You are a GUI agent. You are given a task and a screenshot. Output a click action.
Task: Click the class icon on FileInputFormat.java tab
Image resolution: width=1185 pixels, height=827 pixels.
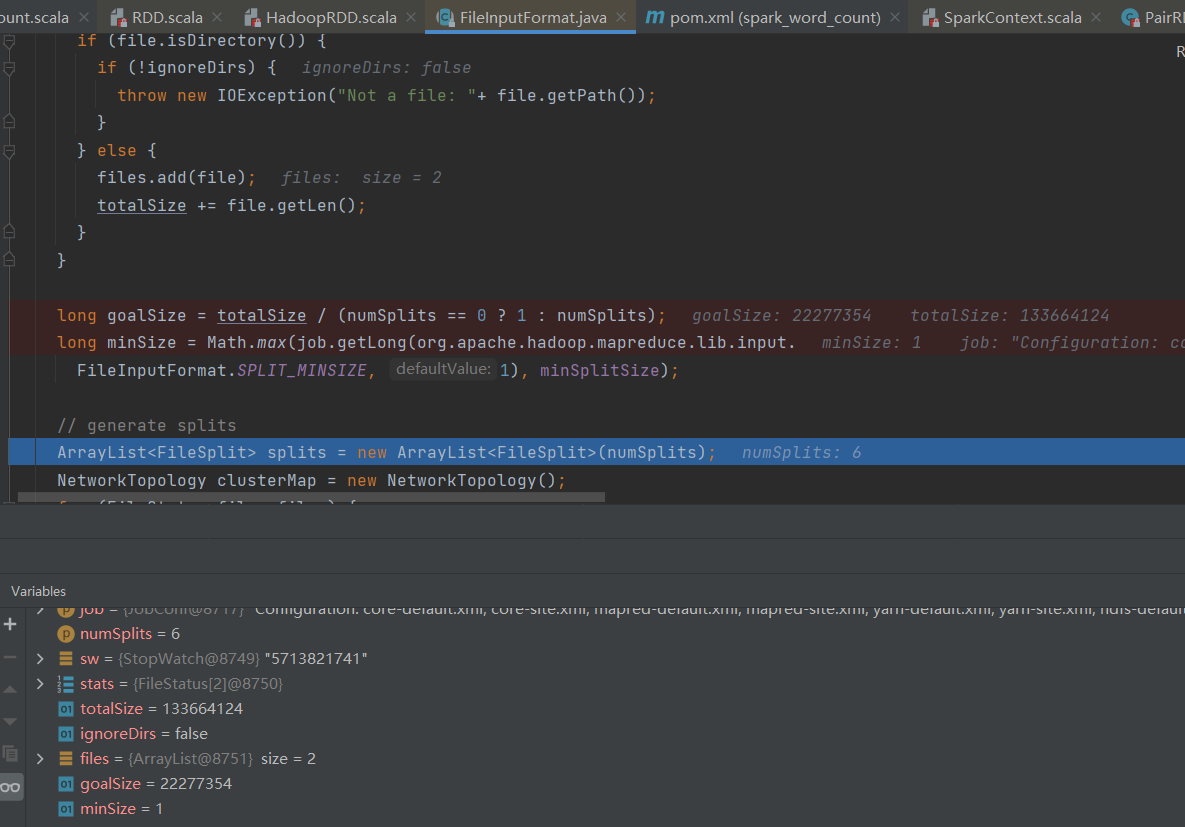[x=445, y=17]
